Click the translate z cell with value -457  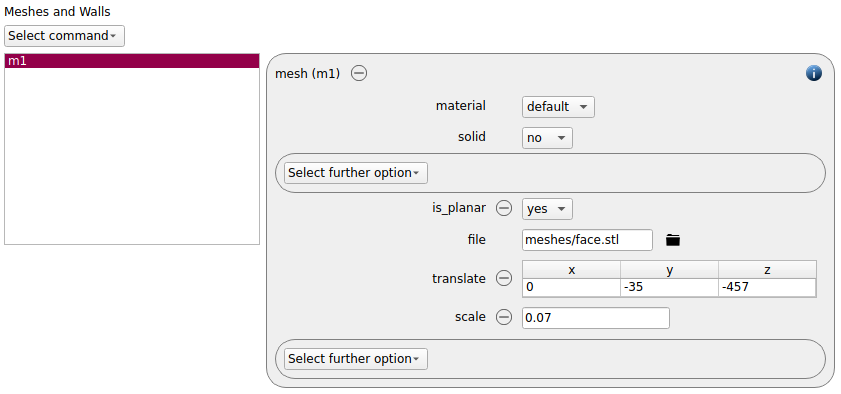point(768,287)
